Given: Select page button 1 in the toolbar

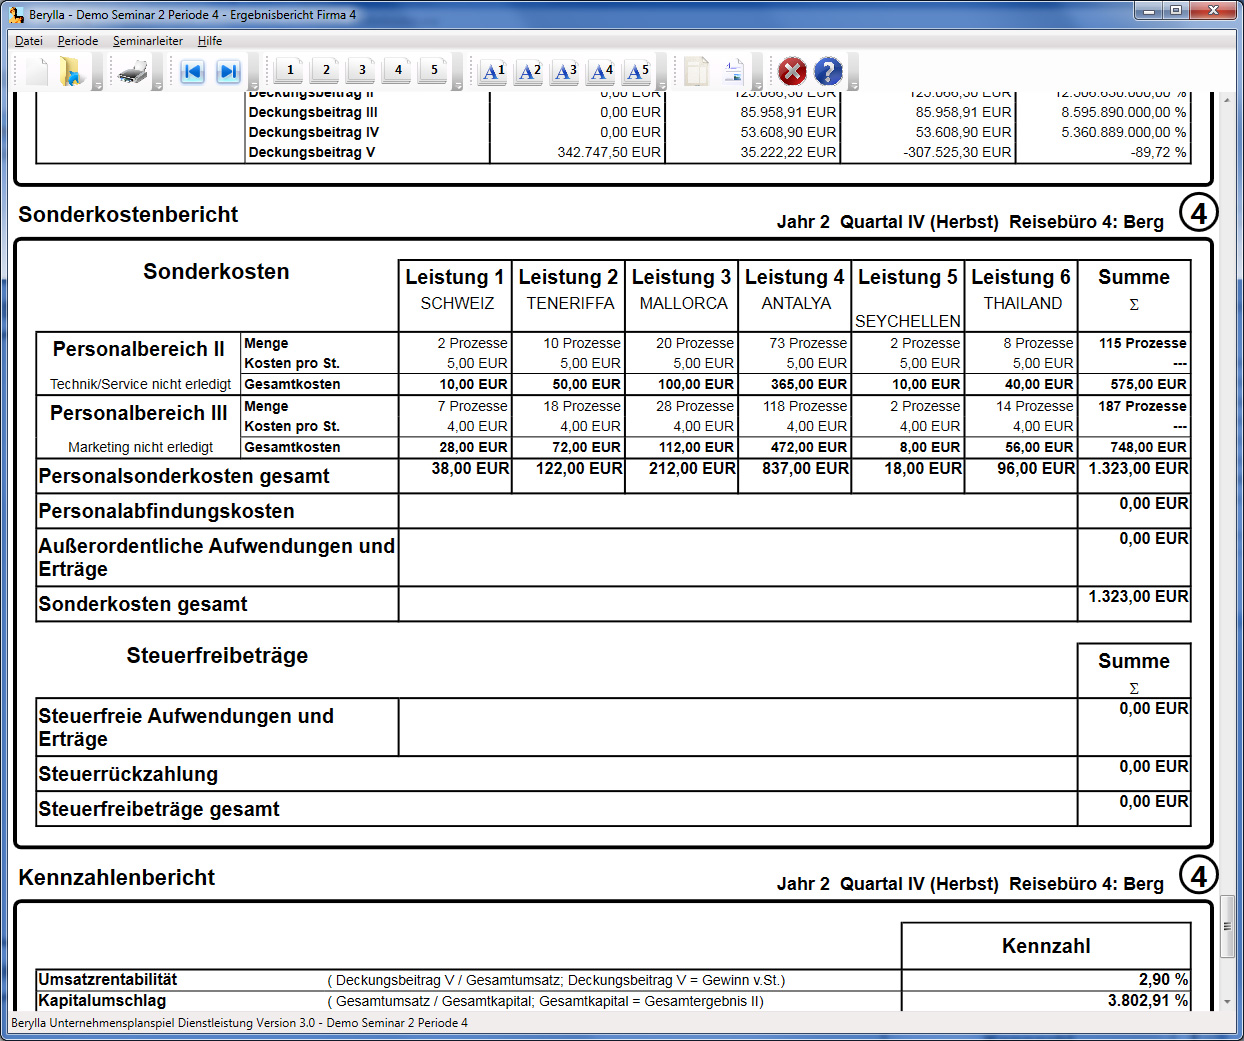Looking at the screenshot, I should (290, 70).
